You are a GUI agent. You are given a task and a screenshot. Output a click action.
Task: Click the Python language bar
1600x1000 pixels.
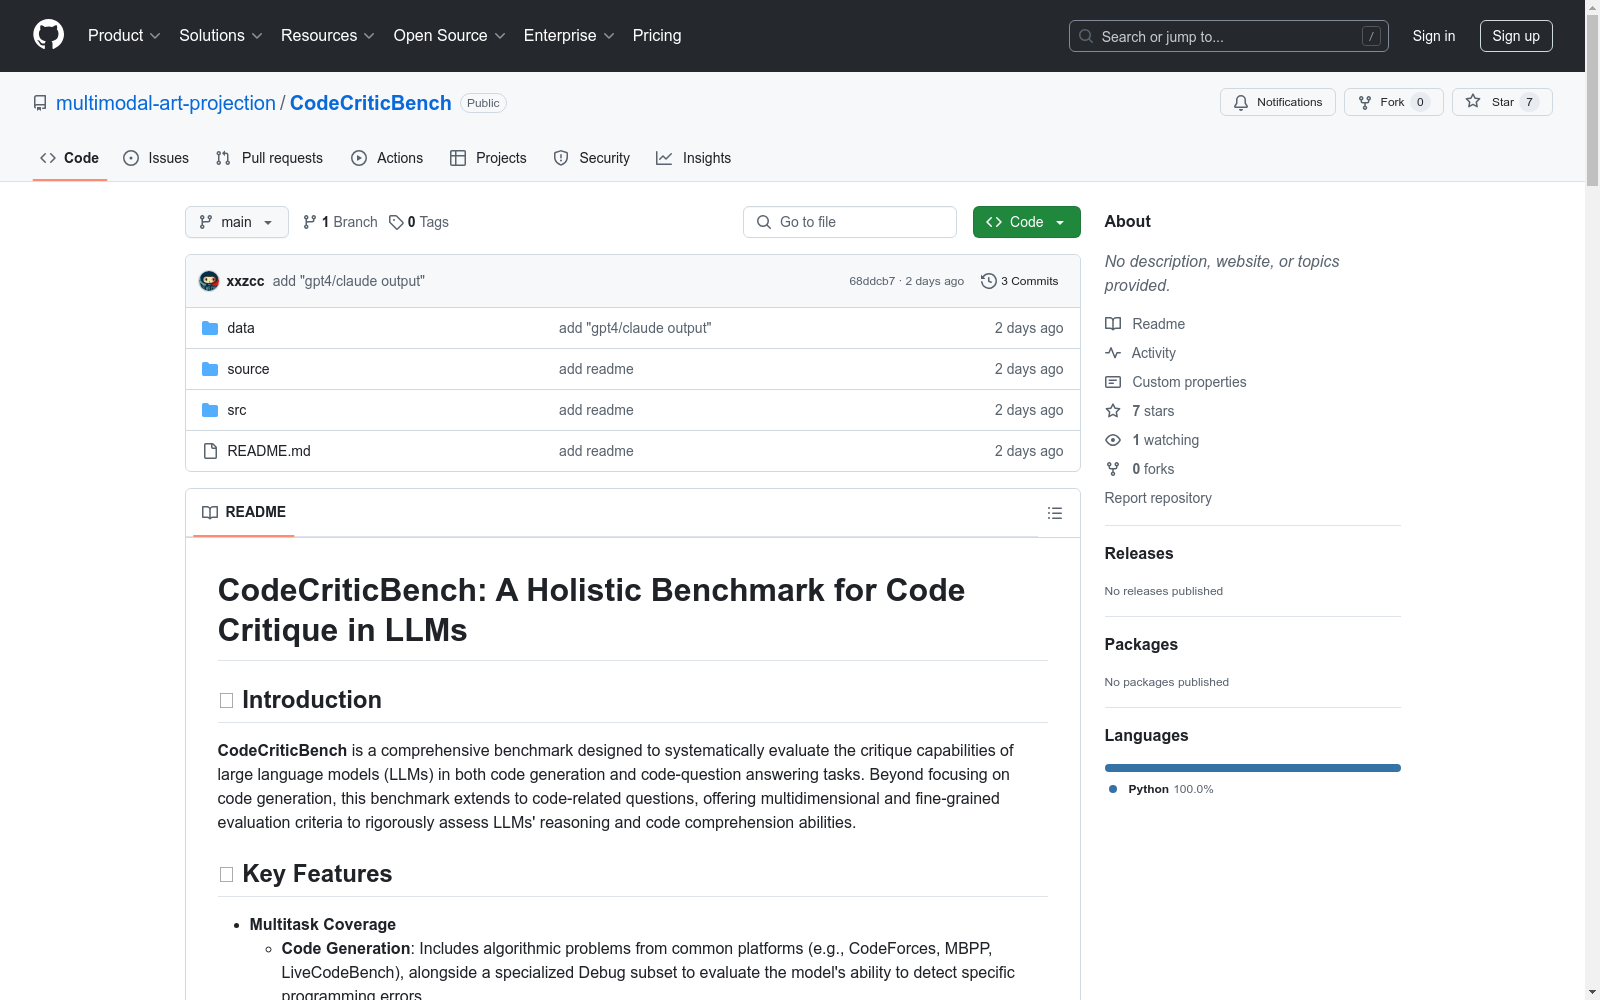coord(1252,768)
